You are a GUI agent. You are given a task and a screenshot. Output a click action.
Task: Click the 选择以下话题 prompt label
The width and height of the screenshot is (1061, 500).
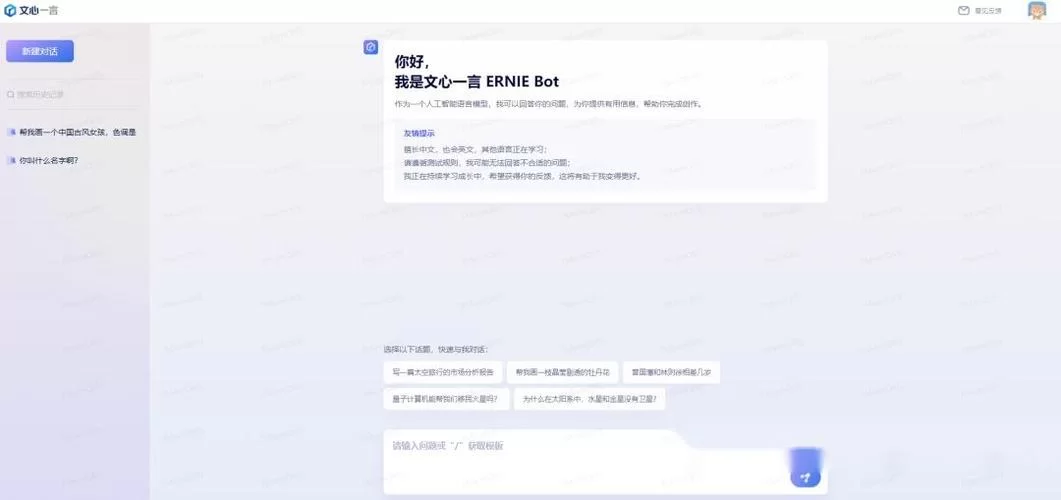click(x=436, y=350)
